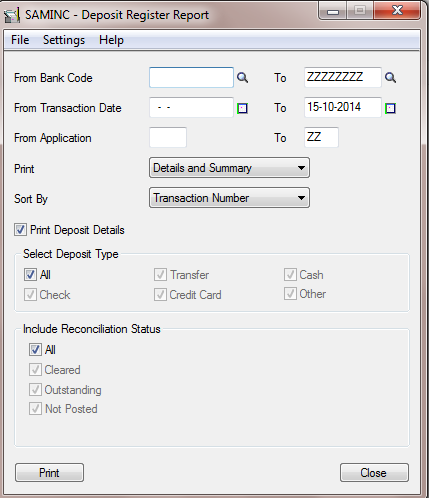Screen dimensions: 429x498
Task: Click the To Transaction Date field 15-10-2014
Action: 343,107
